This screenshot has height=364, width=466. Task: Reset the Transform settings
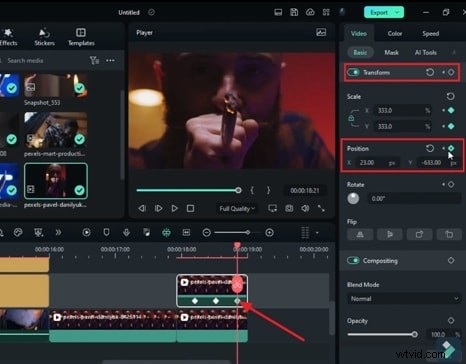coord(430,72)
